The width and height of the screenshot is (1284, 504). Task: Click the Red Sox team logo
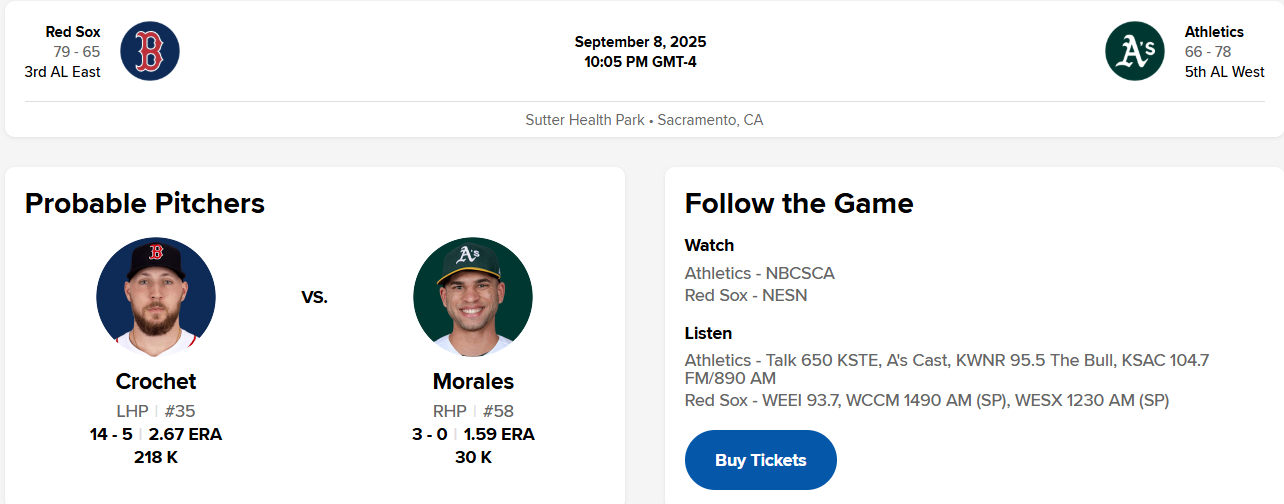[x=150, y=51]
